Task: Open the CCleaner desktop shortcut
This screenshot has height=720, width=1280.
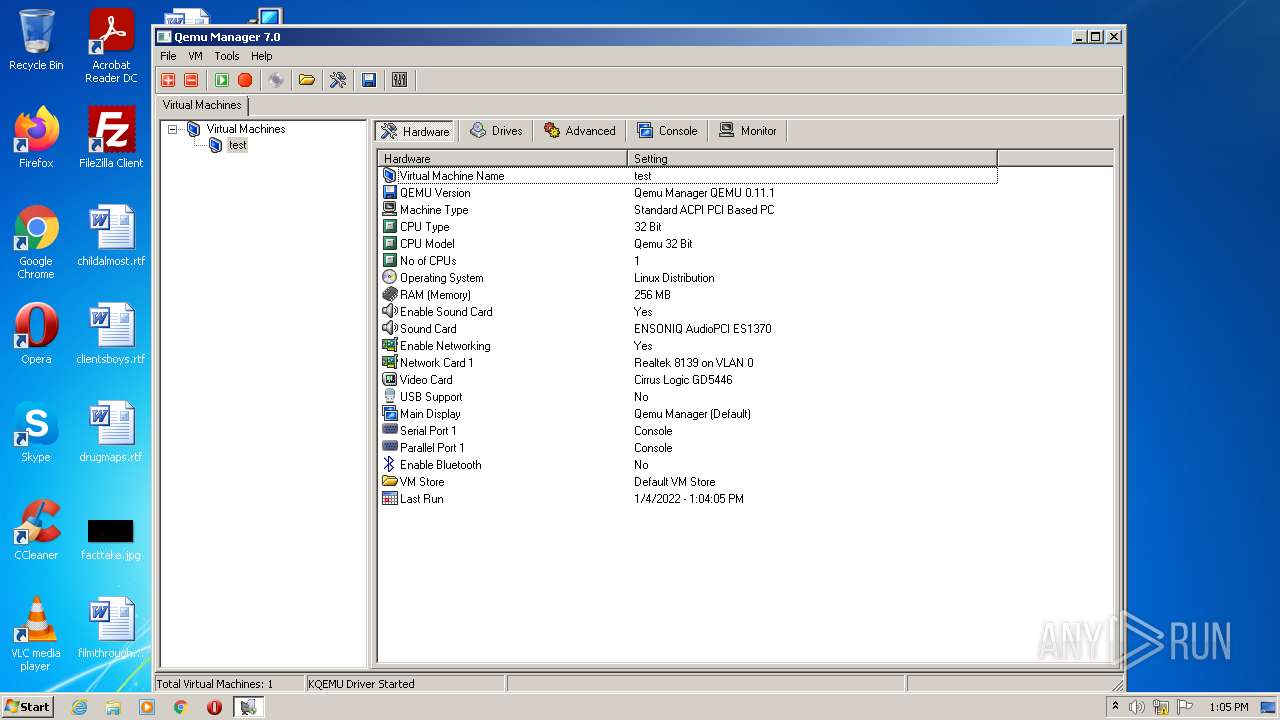Action: pyautogui.click(x=36, y=530)
